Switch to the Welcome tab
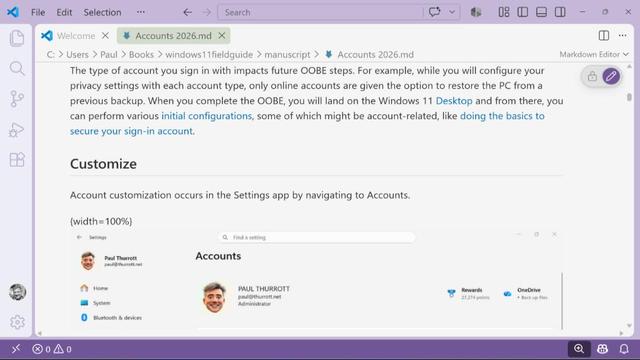The image size is (640, 360). (76, 36)
